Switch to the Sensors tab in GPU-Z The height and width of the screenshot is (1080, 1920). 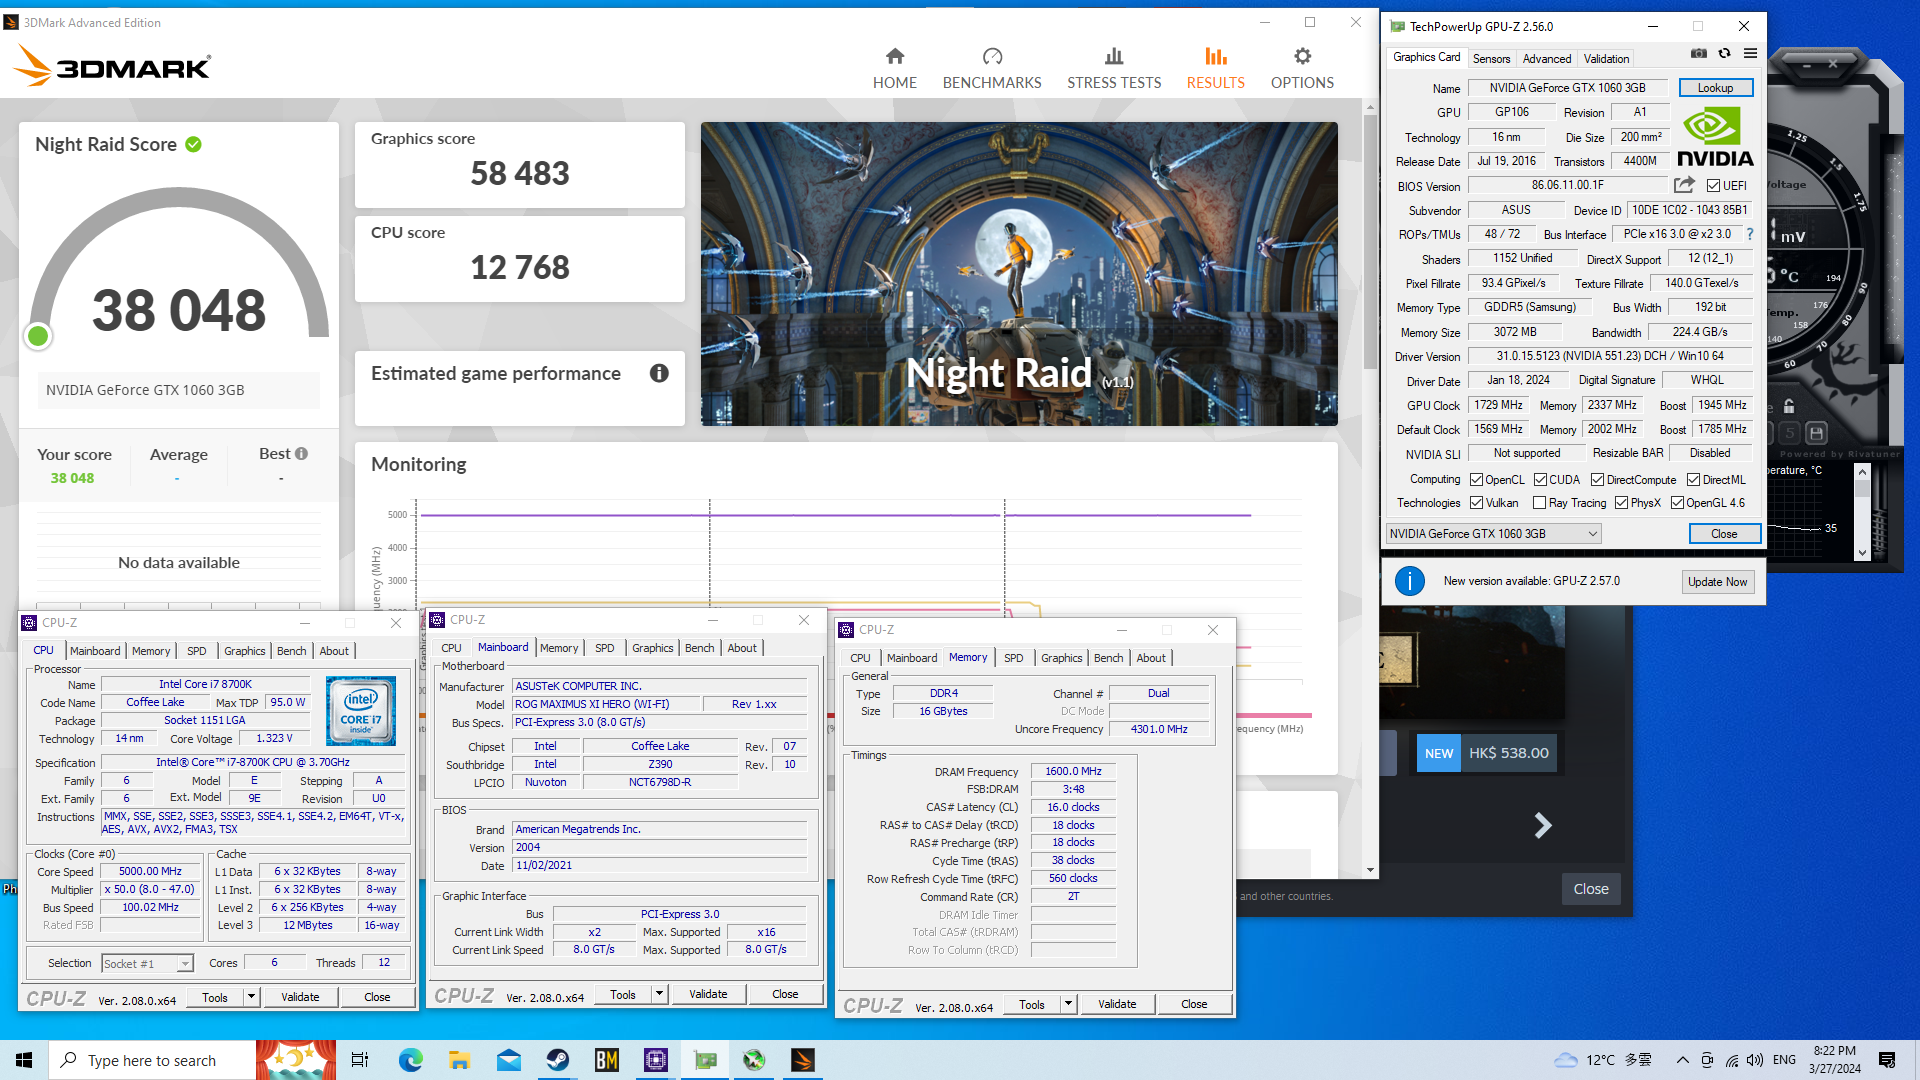click(x=1491, y=59)
